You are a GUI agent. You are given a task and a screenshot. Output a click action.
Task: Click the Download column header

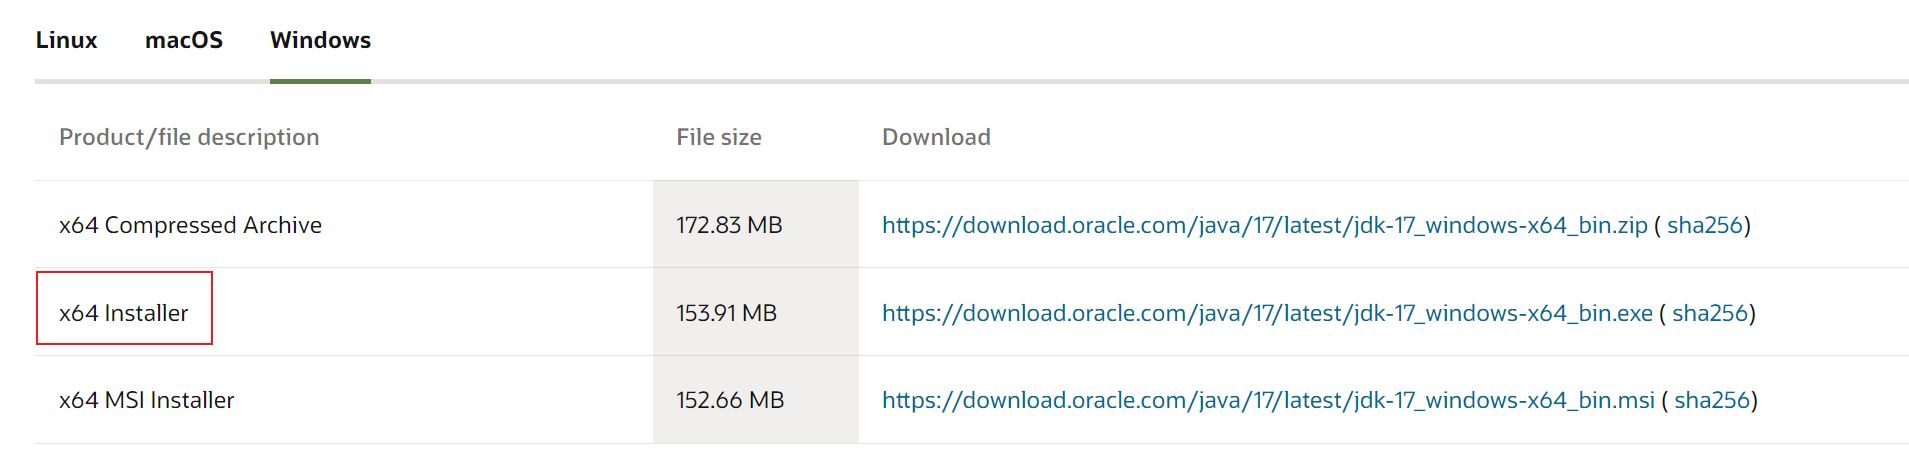click(936, 137)
